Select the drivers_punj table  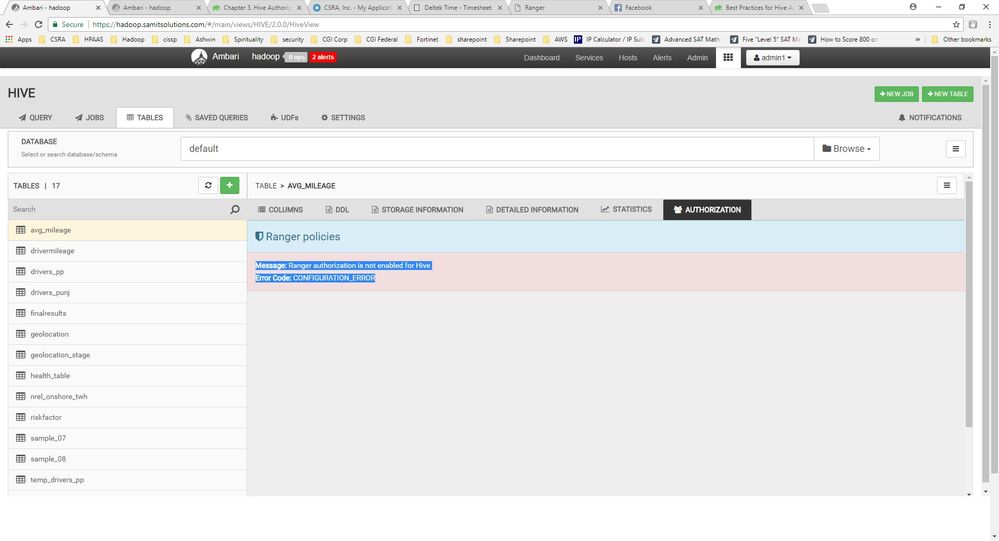pos(127,292)
